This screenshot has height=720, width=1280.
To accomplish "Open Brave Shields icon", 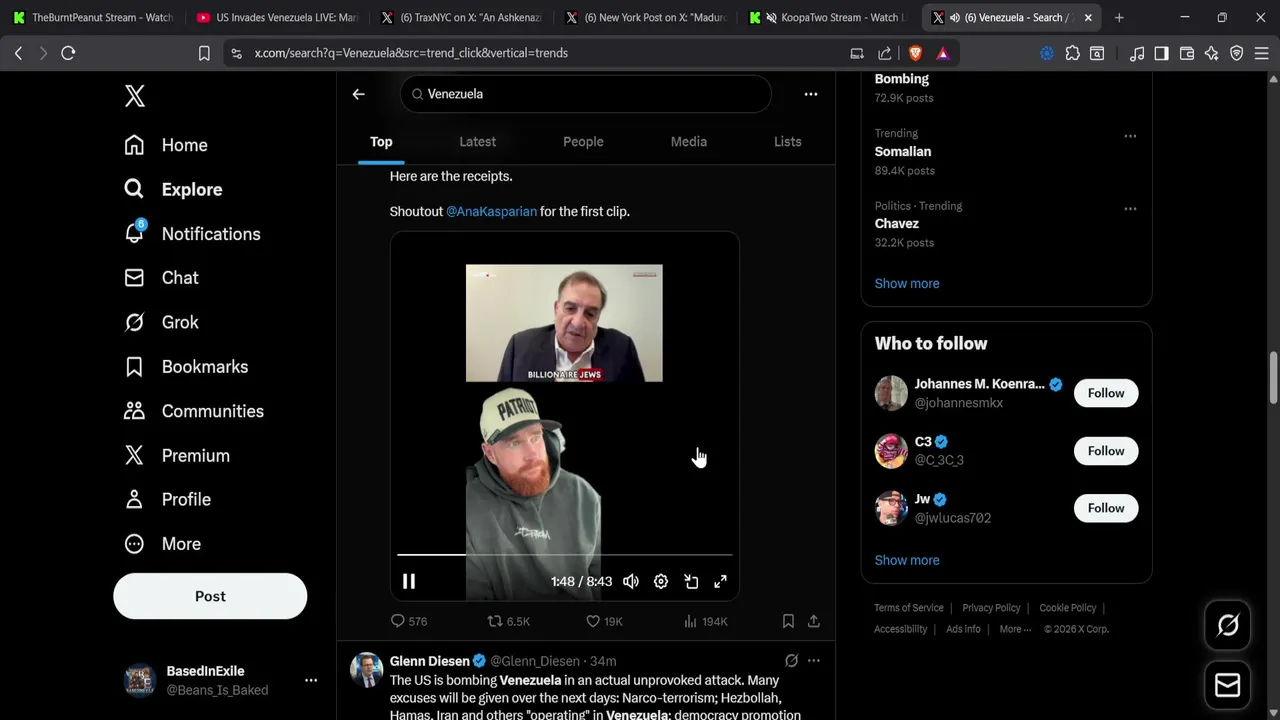I will pyautogui.click(x=915, y=53).
